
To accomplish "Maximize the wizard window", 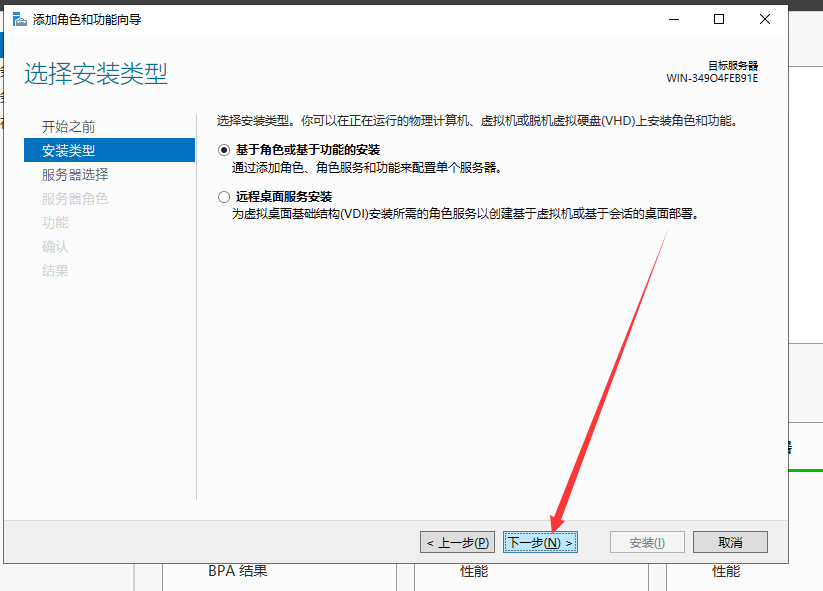I will point(718,19).
